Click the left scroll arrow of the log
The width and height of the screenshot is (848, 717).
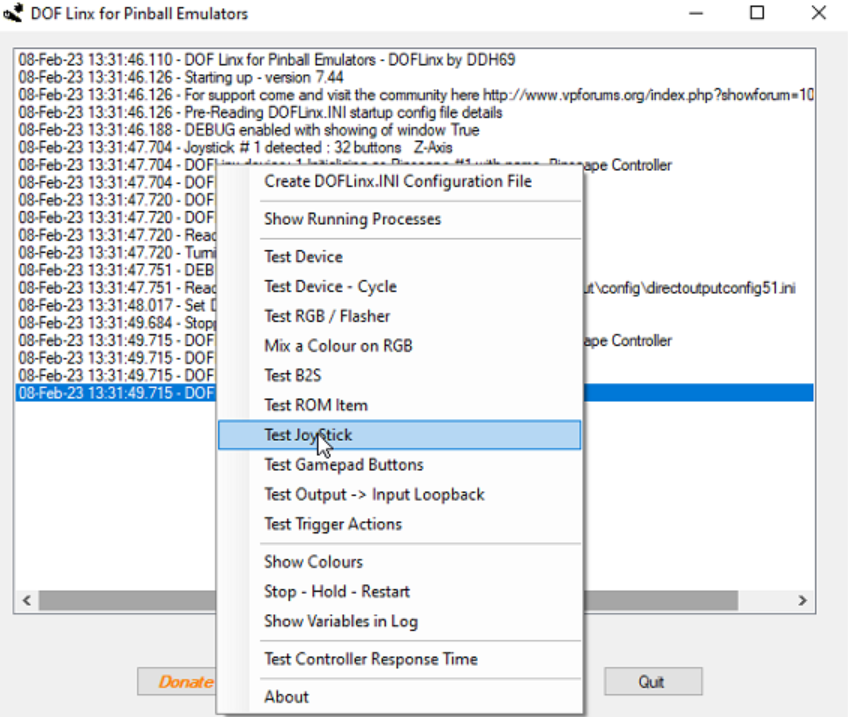[x=26, y=600]
